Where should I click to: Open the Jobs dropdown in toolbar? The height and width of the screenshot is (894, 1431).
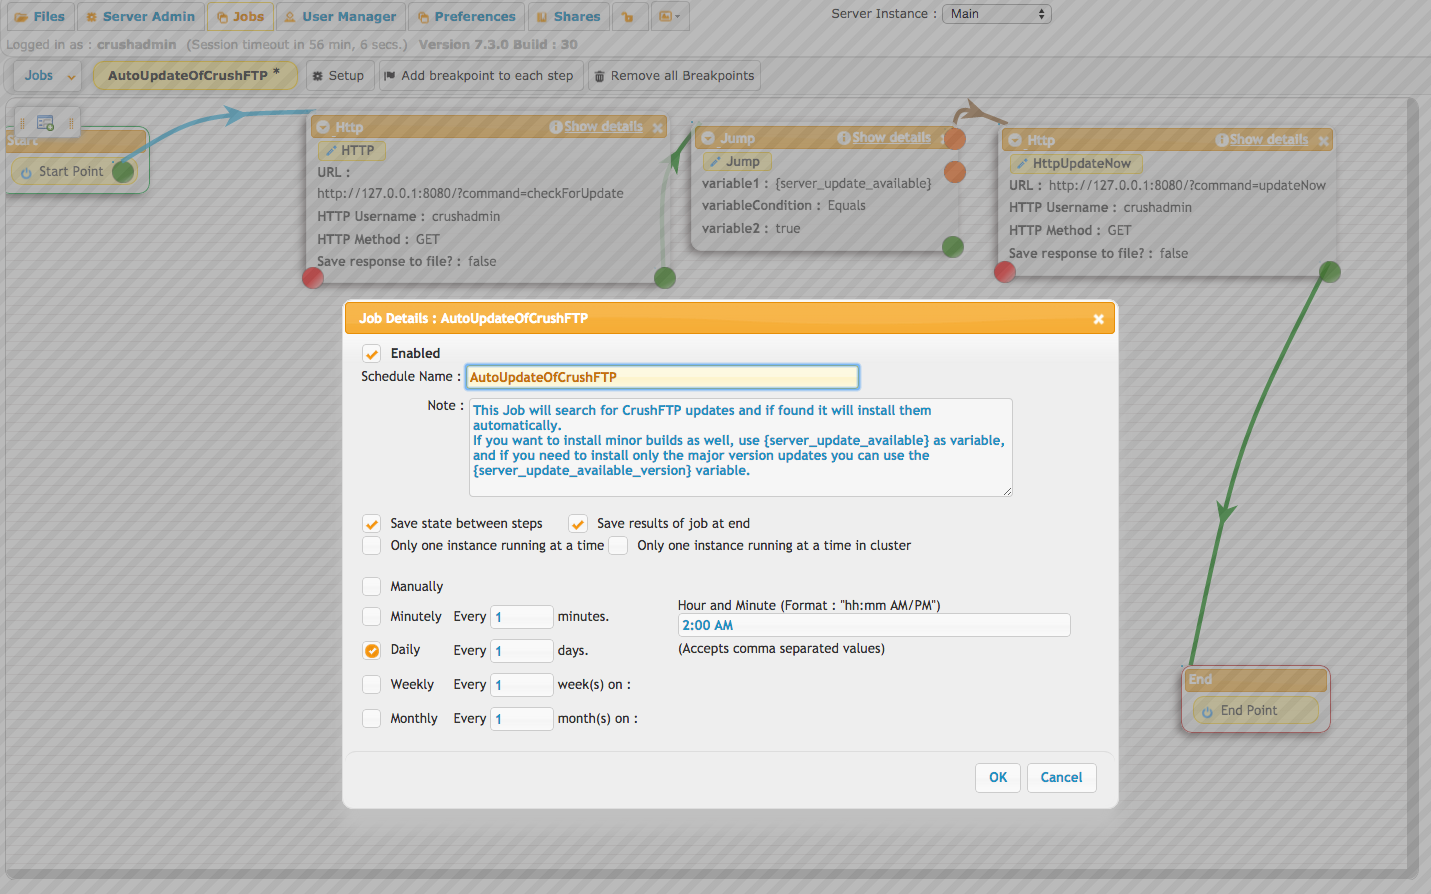47,76
